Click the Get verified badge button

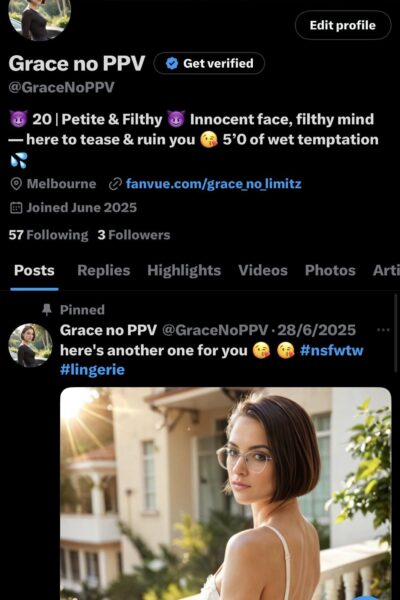click(209, 63)
